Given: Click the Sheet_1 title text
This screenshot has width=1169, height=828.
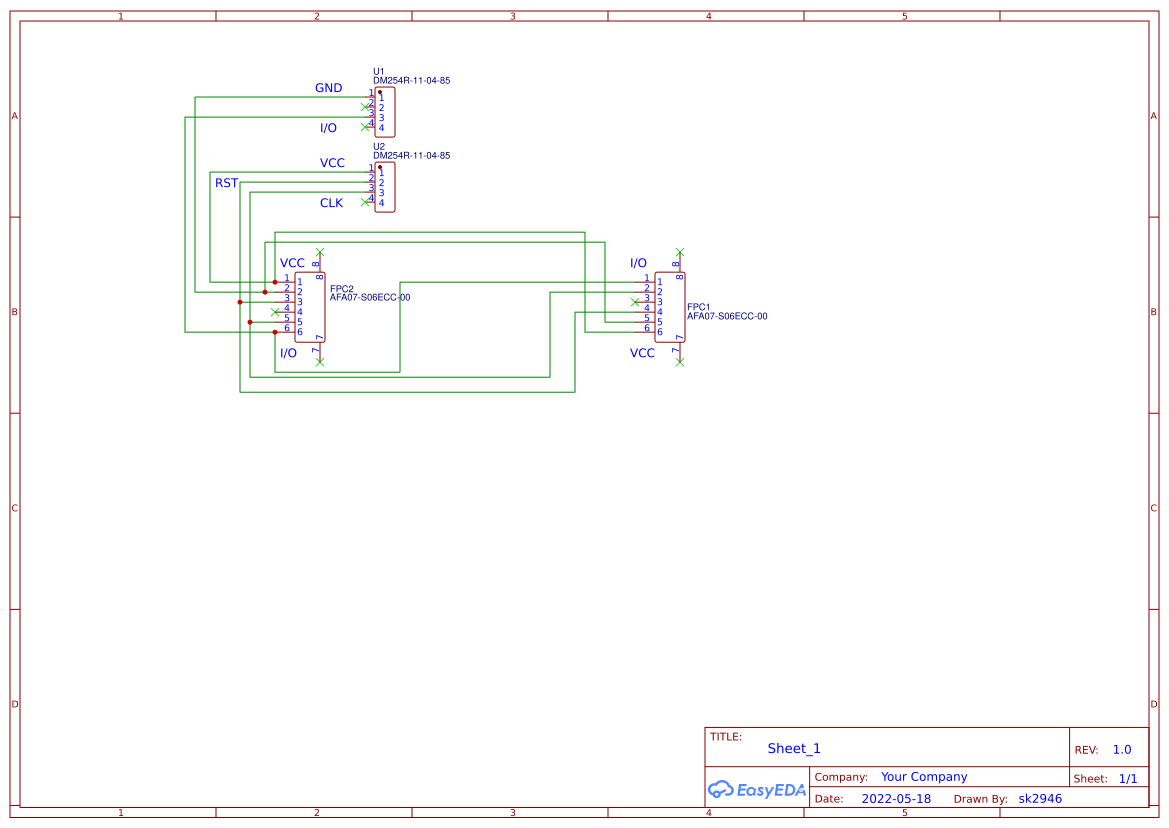Looking at the screenshot, I should tap(793, 748).
